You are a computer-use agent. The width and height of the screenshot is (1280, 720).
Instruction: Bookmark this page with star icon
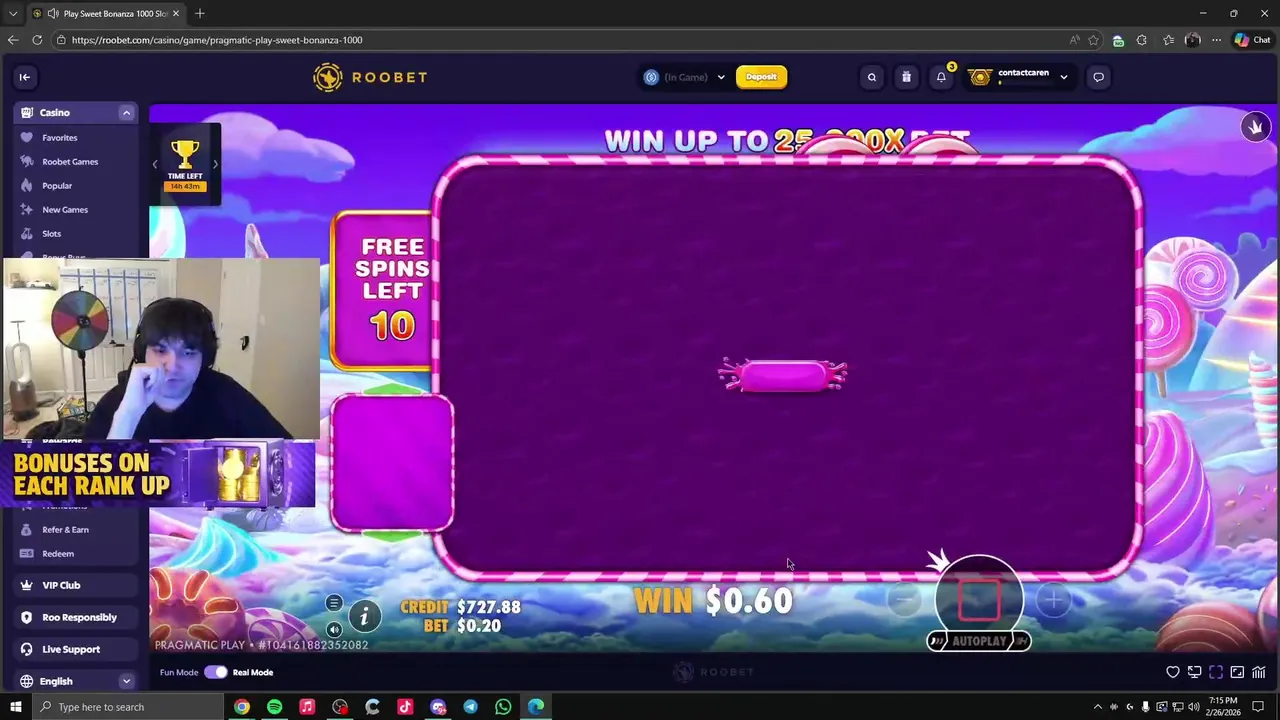pos(1093,40)
